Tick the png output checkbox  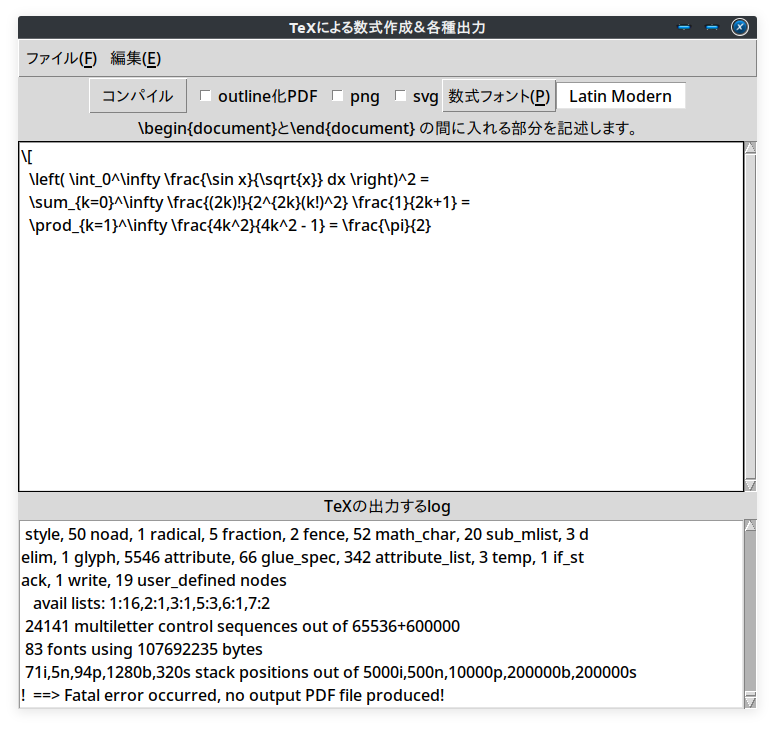(x=338, y=96)
